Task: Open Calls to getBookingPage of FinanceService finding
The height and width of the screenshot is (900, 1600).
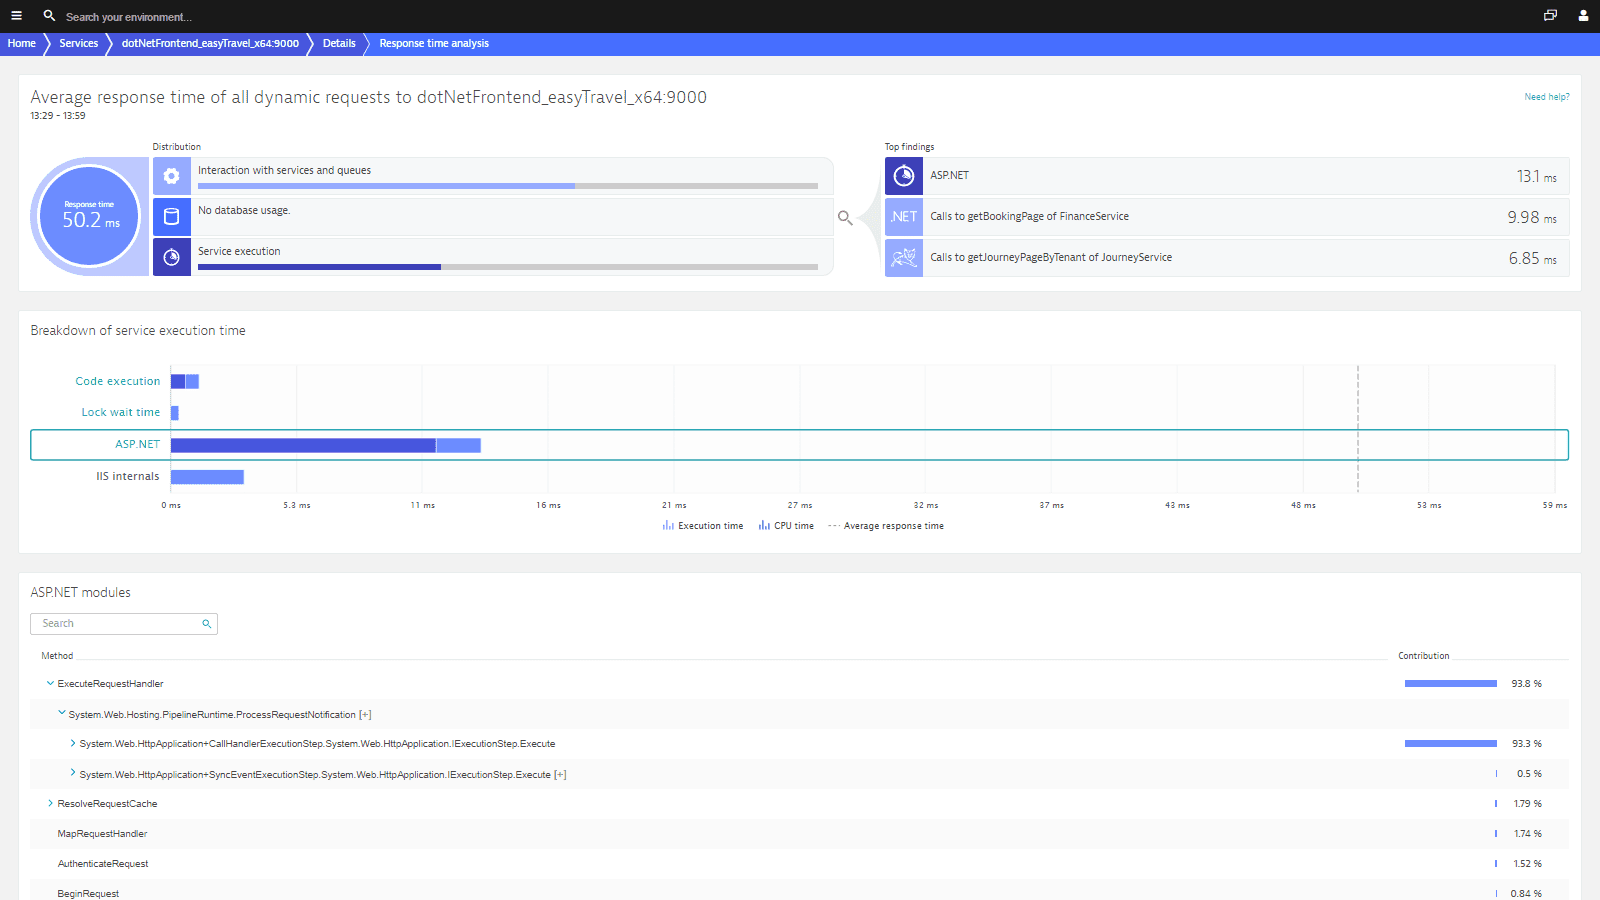Action: pos(1227,217)
